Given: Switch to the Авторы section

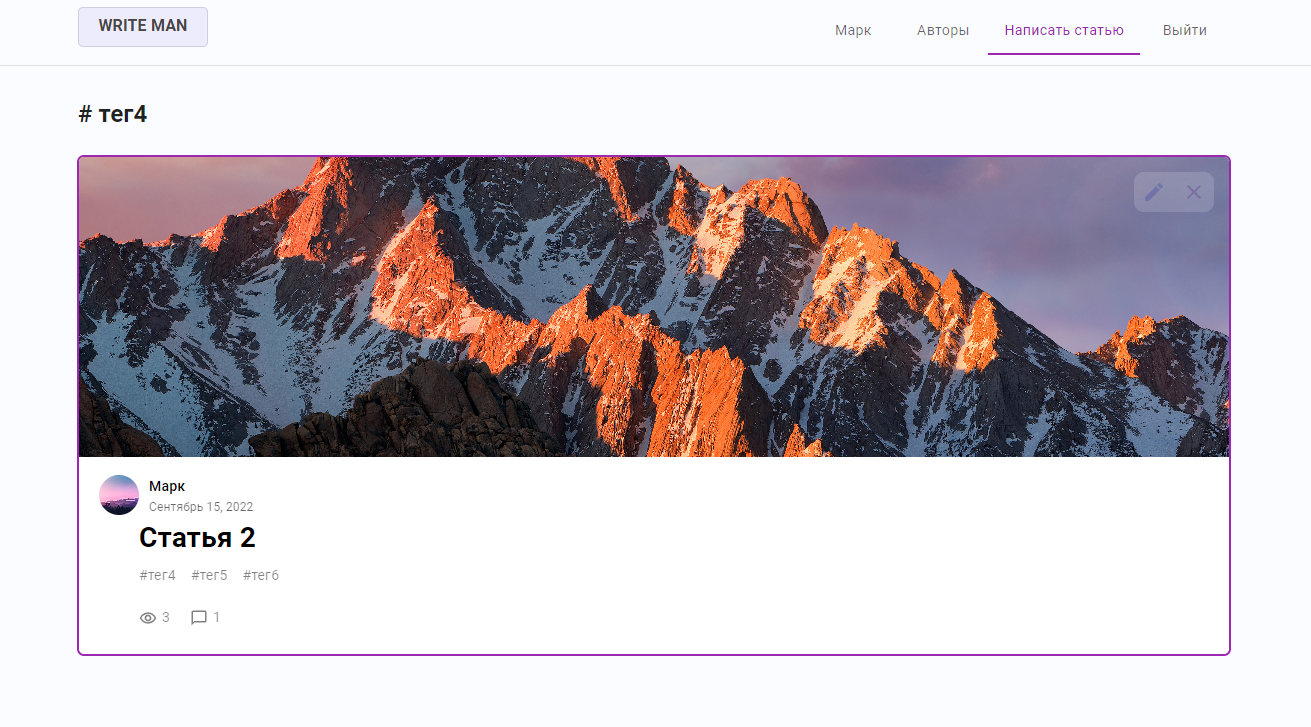Looking at the screenshot, I should (941, 30).
